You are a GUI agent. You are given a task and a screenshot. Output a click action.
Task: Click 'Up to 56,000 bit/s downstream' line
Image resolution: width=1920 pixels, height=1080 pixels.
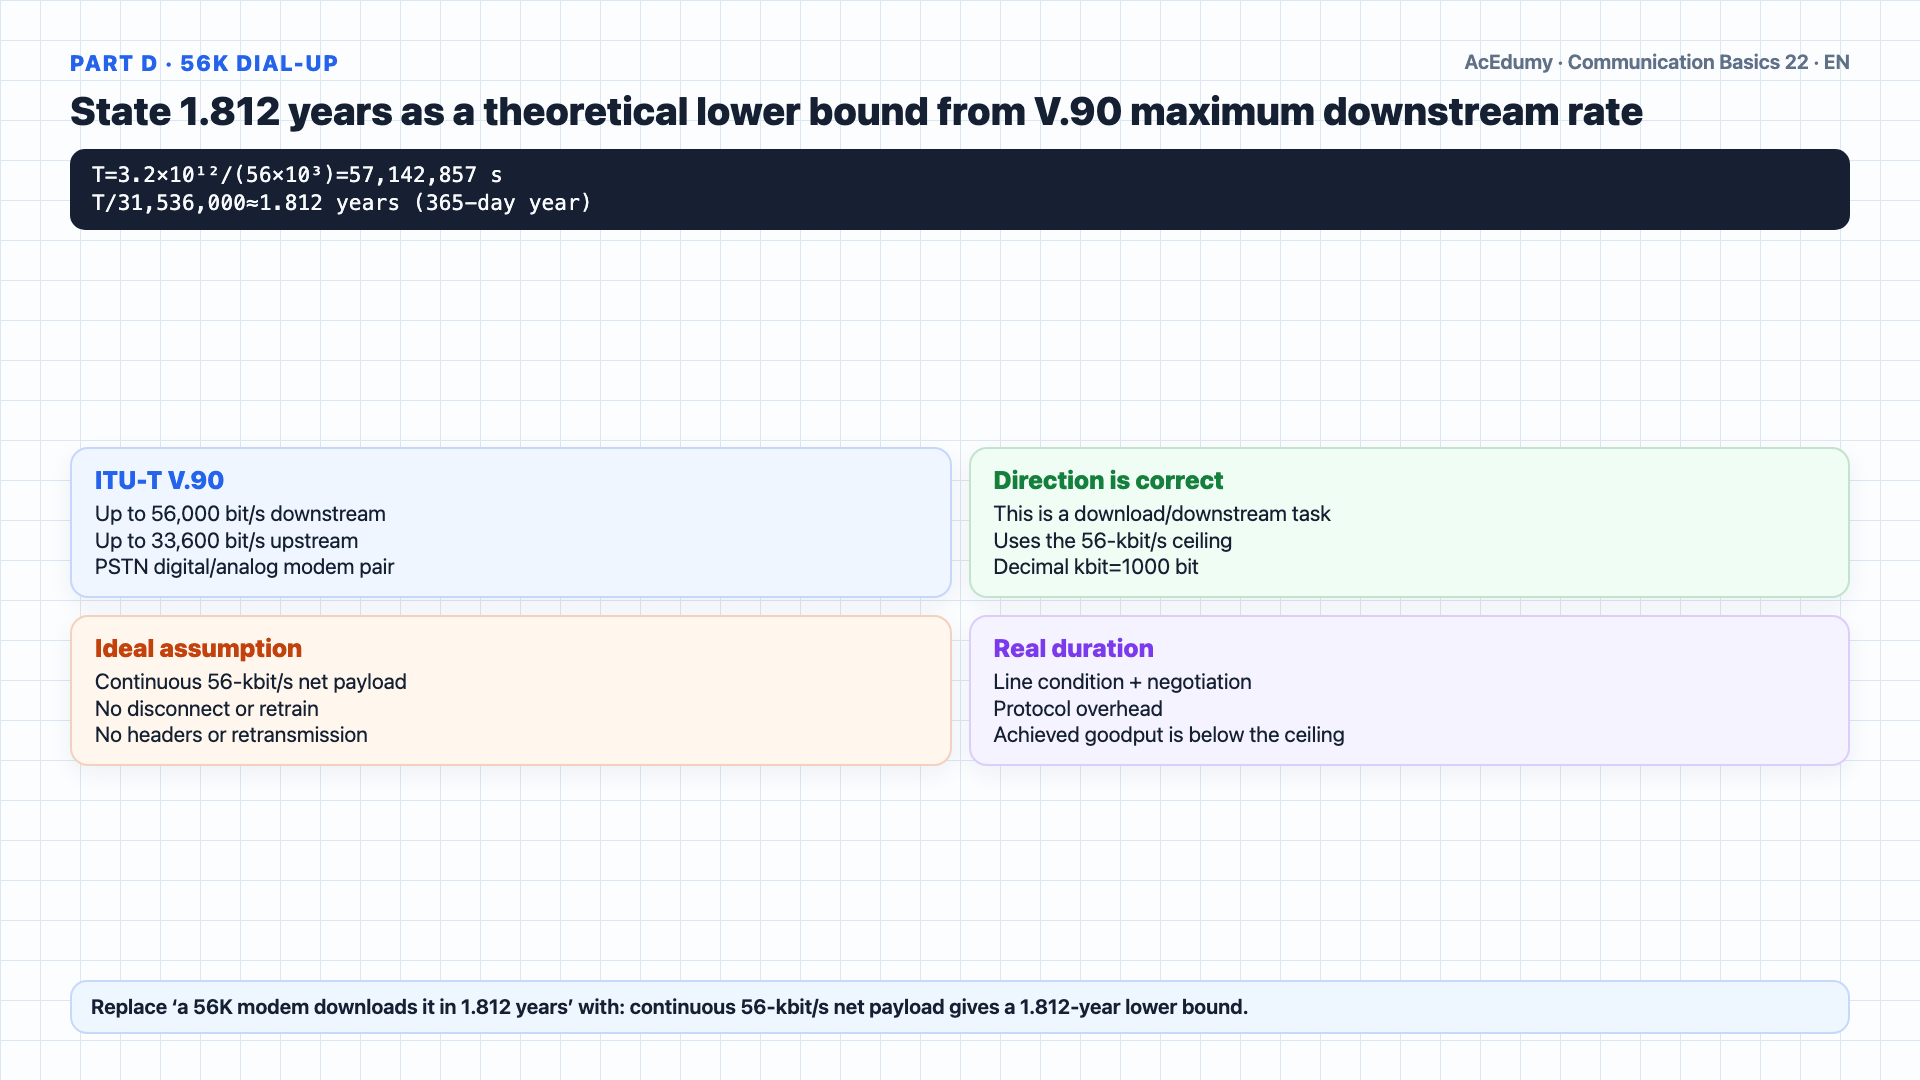[240, 514]
